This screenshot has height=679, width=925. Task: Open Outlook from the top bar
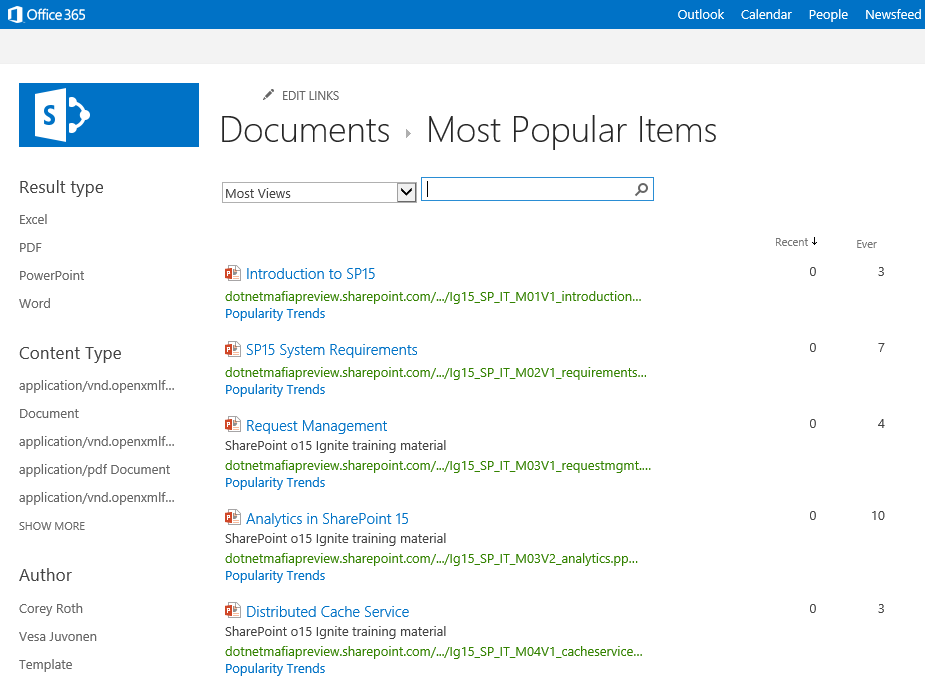pyautogui.click(x=700, y=15)
